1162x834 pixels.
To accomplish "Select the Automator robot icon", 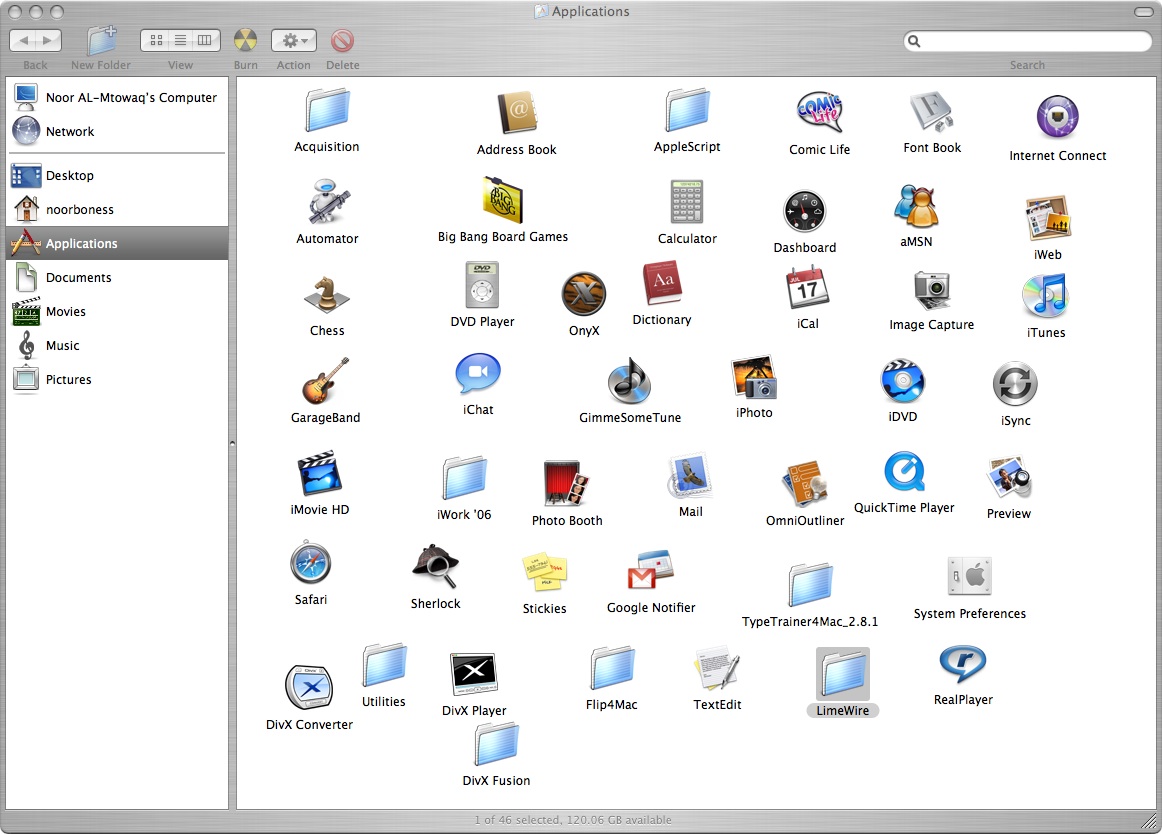I will pyautogui.click(x=327, y=202).
